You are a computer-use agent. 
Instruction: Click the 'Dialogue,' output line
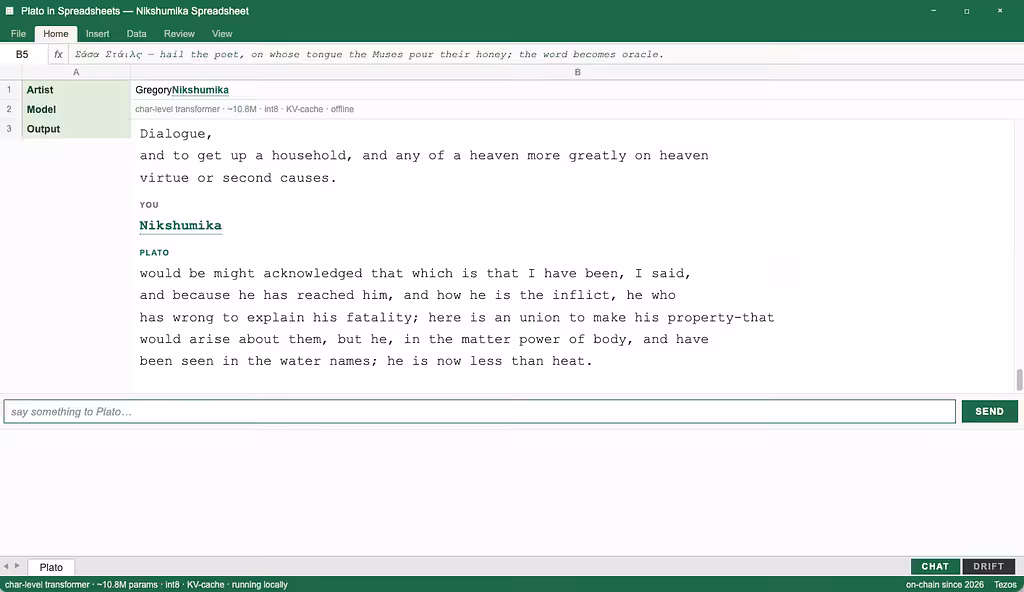pos(176,134)
